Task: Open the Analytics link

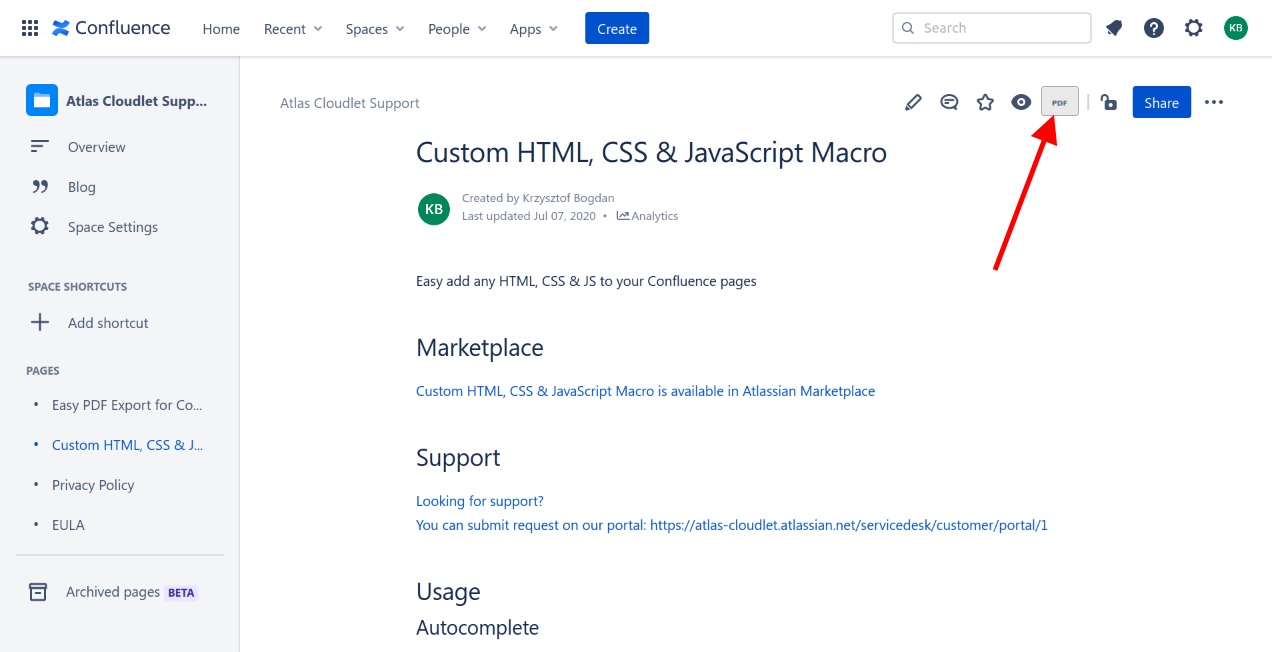Action: tap(648, 216)
